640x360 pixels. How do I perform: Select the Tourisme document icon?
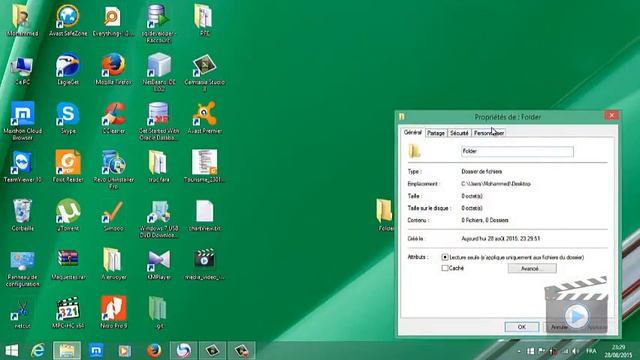204,167
